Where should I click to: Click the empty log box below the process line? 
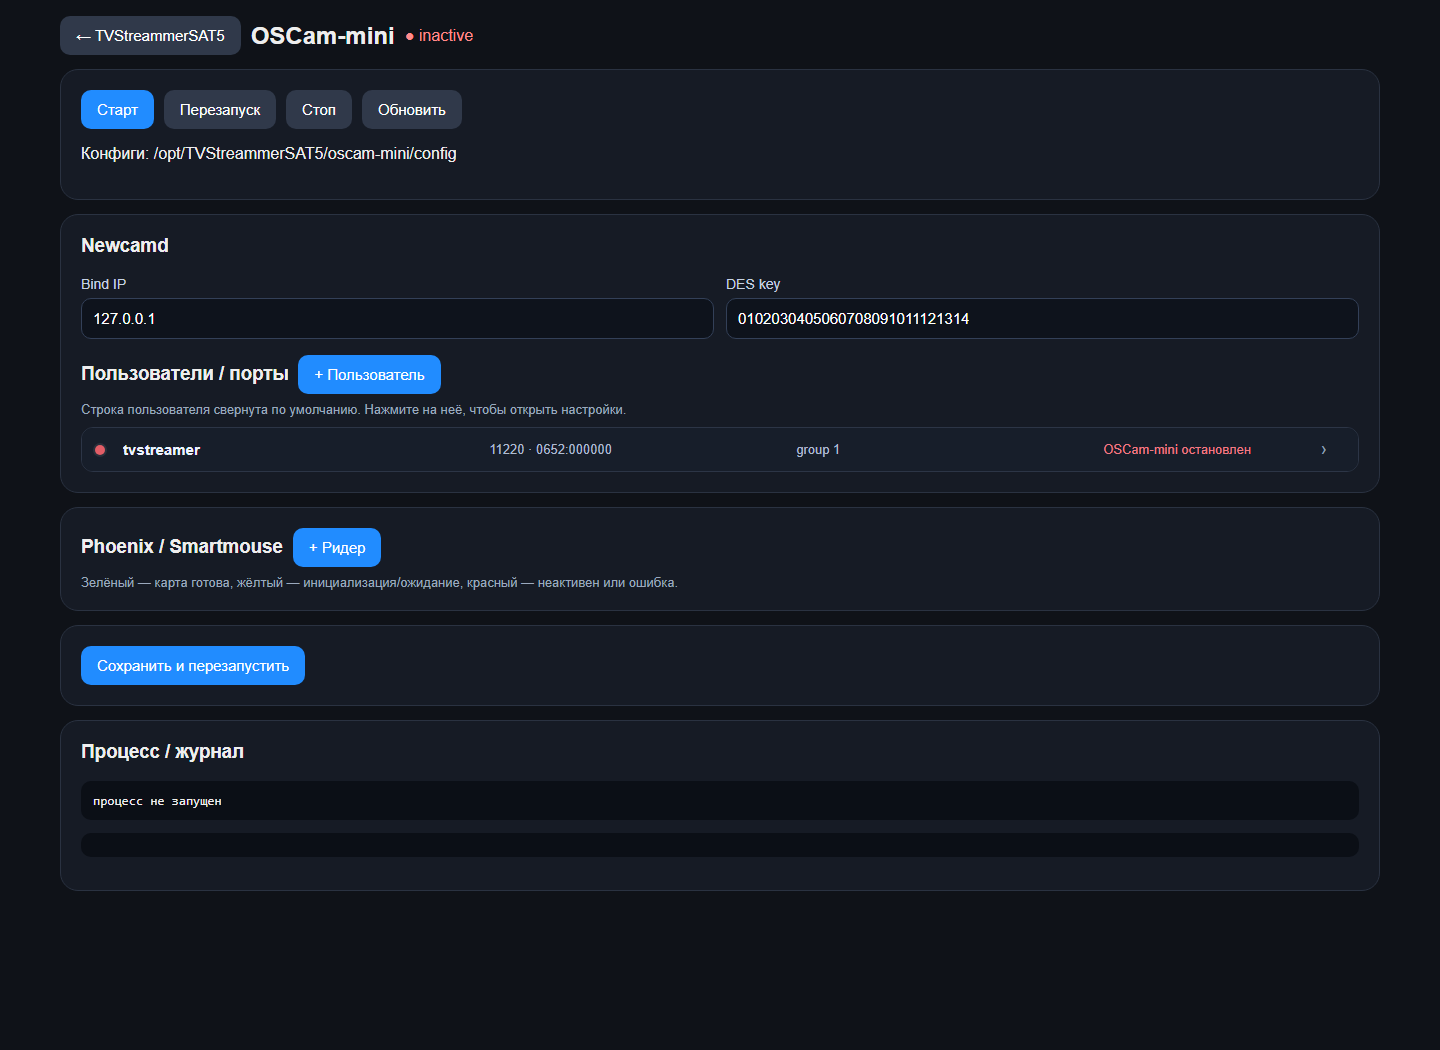pos(720,845)
